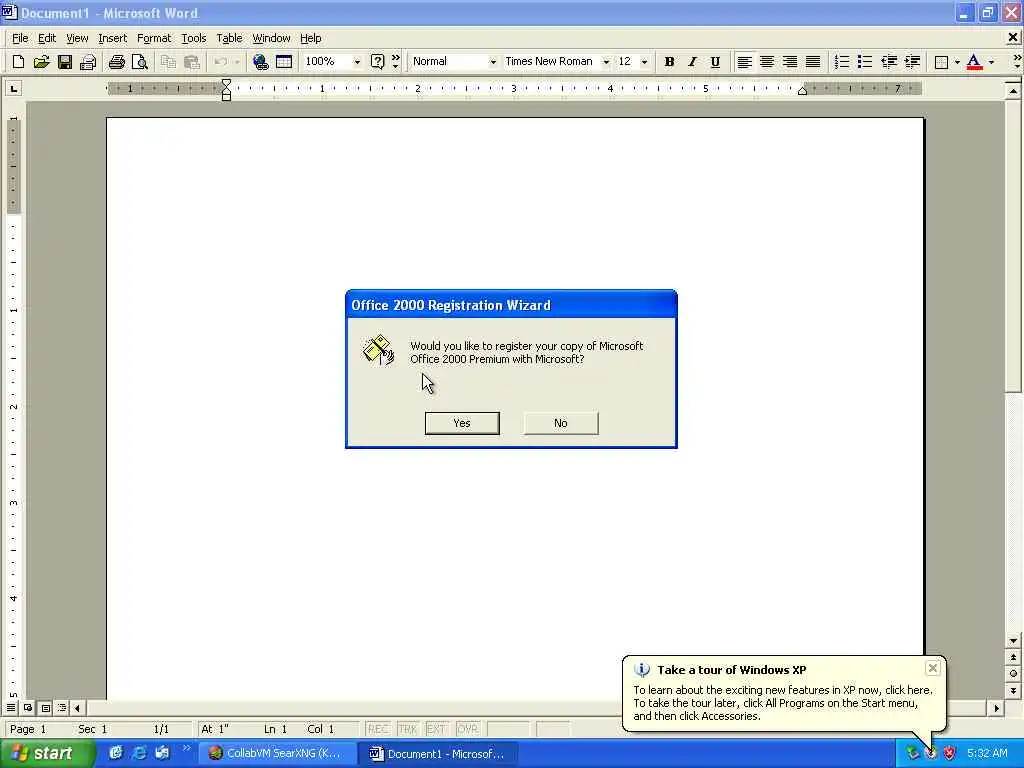Open the Style dropdown showing Normal
This screenshot has height=768, width=1024.
pos(493,62)
